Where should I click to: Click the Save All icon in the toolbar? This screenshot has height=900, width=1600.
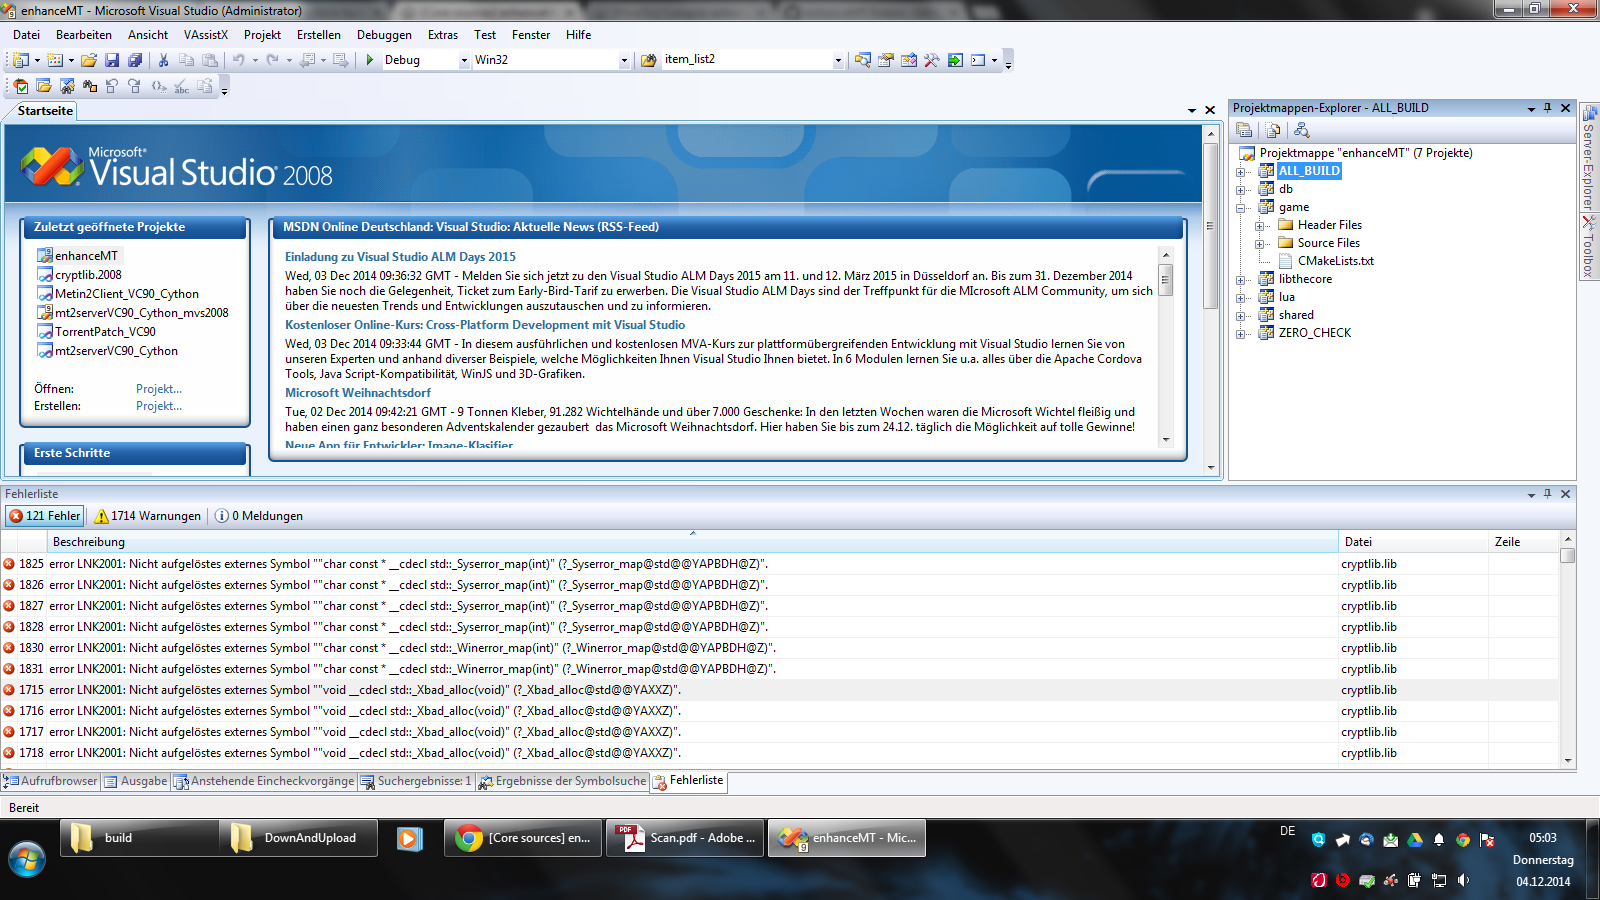point(135,60)
